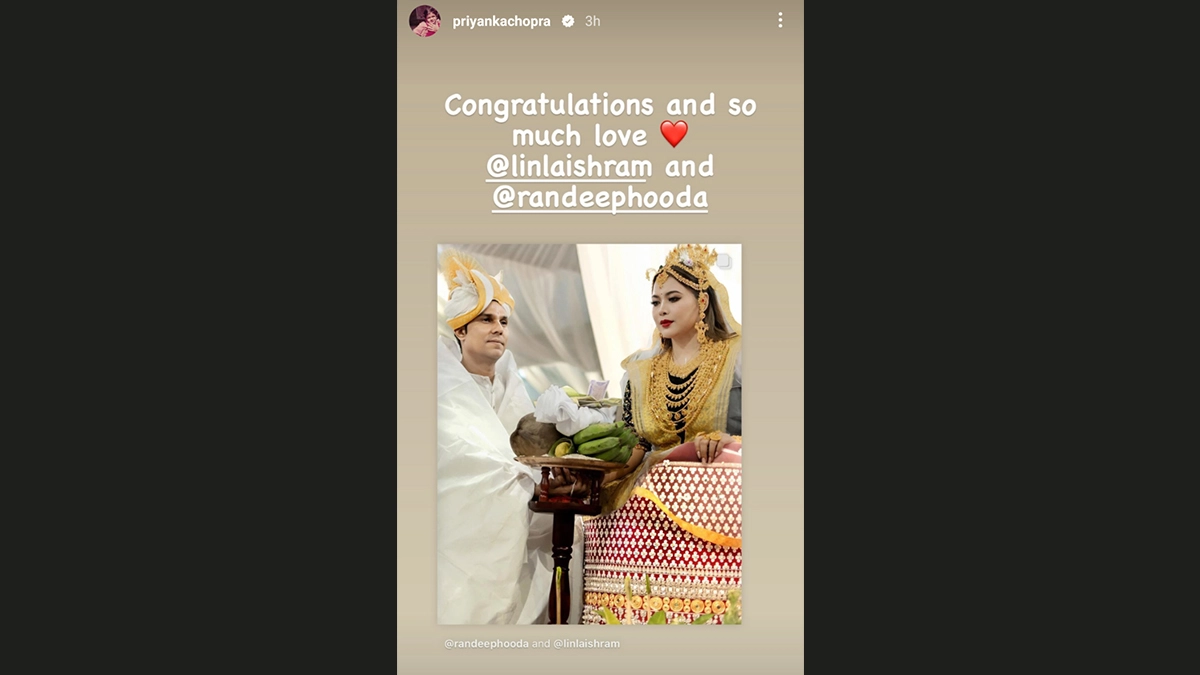Open the underlined @linlaishram mention

(x=569, y=166)
